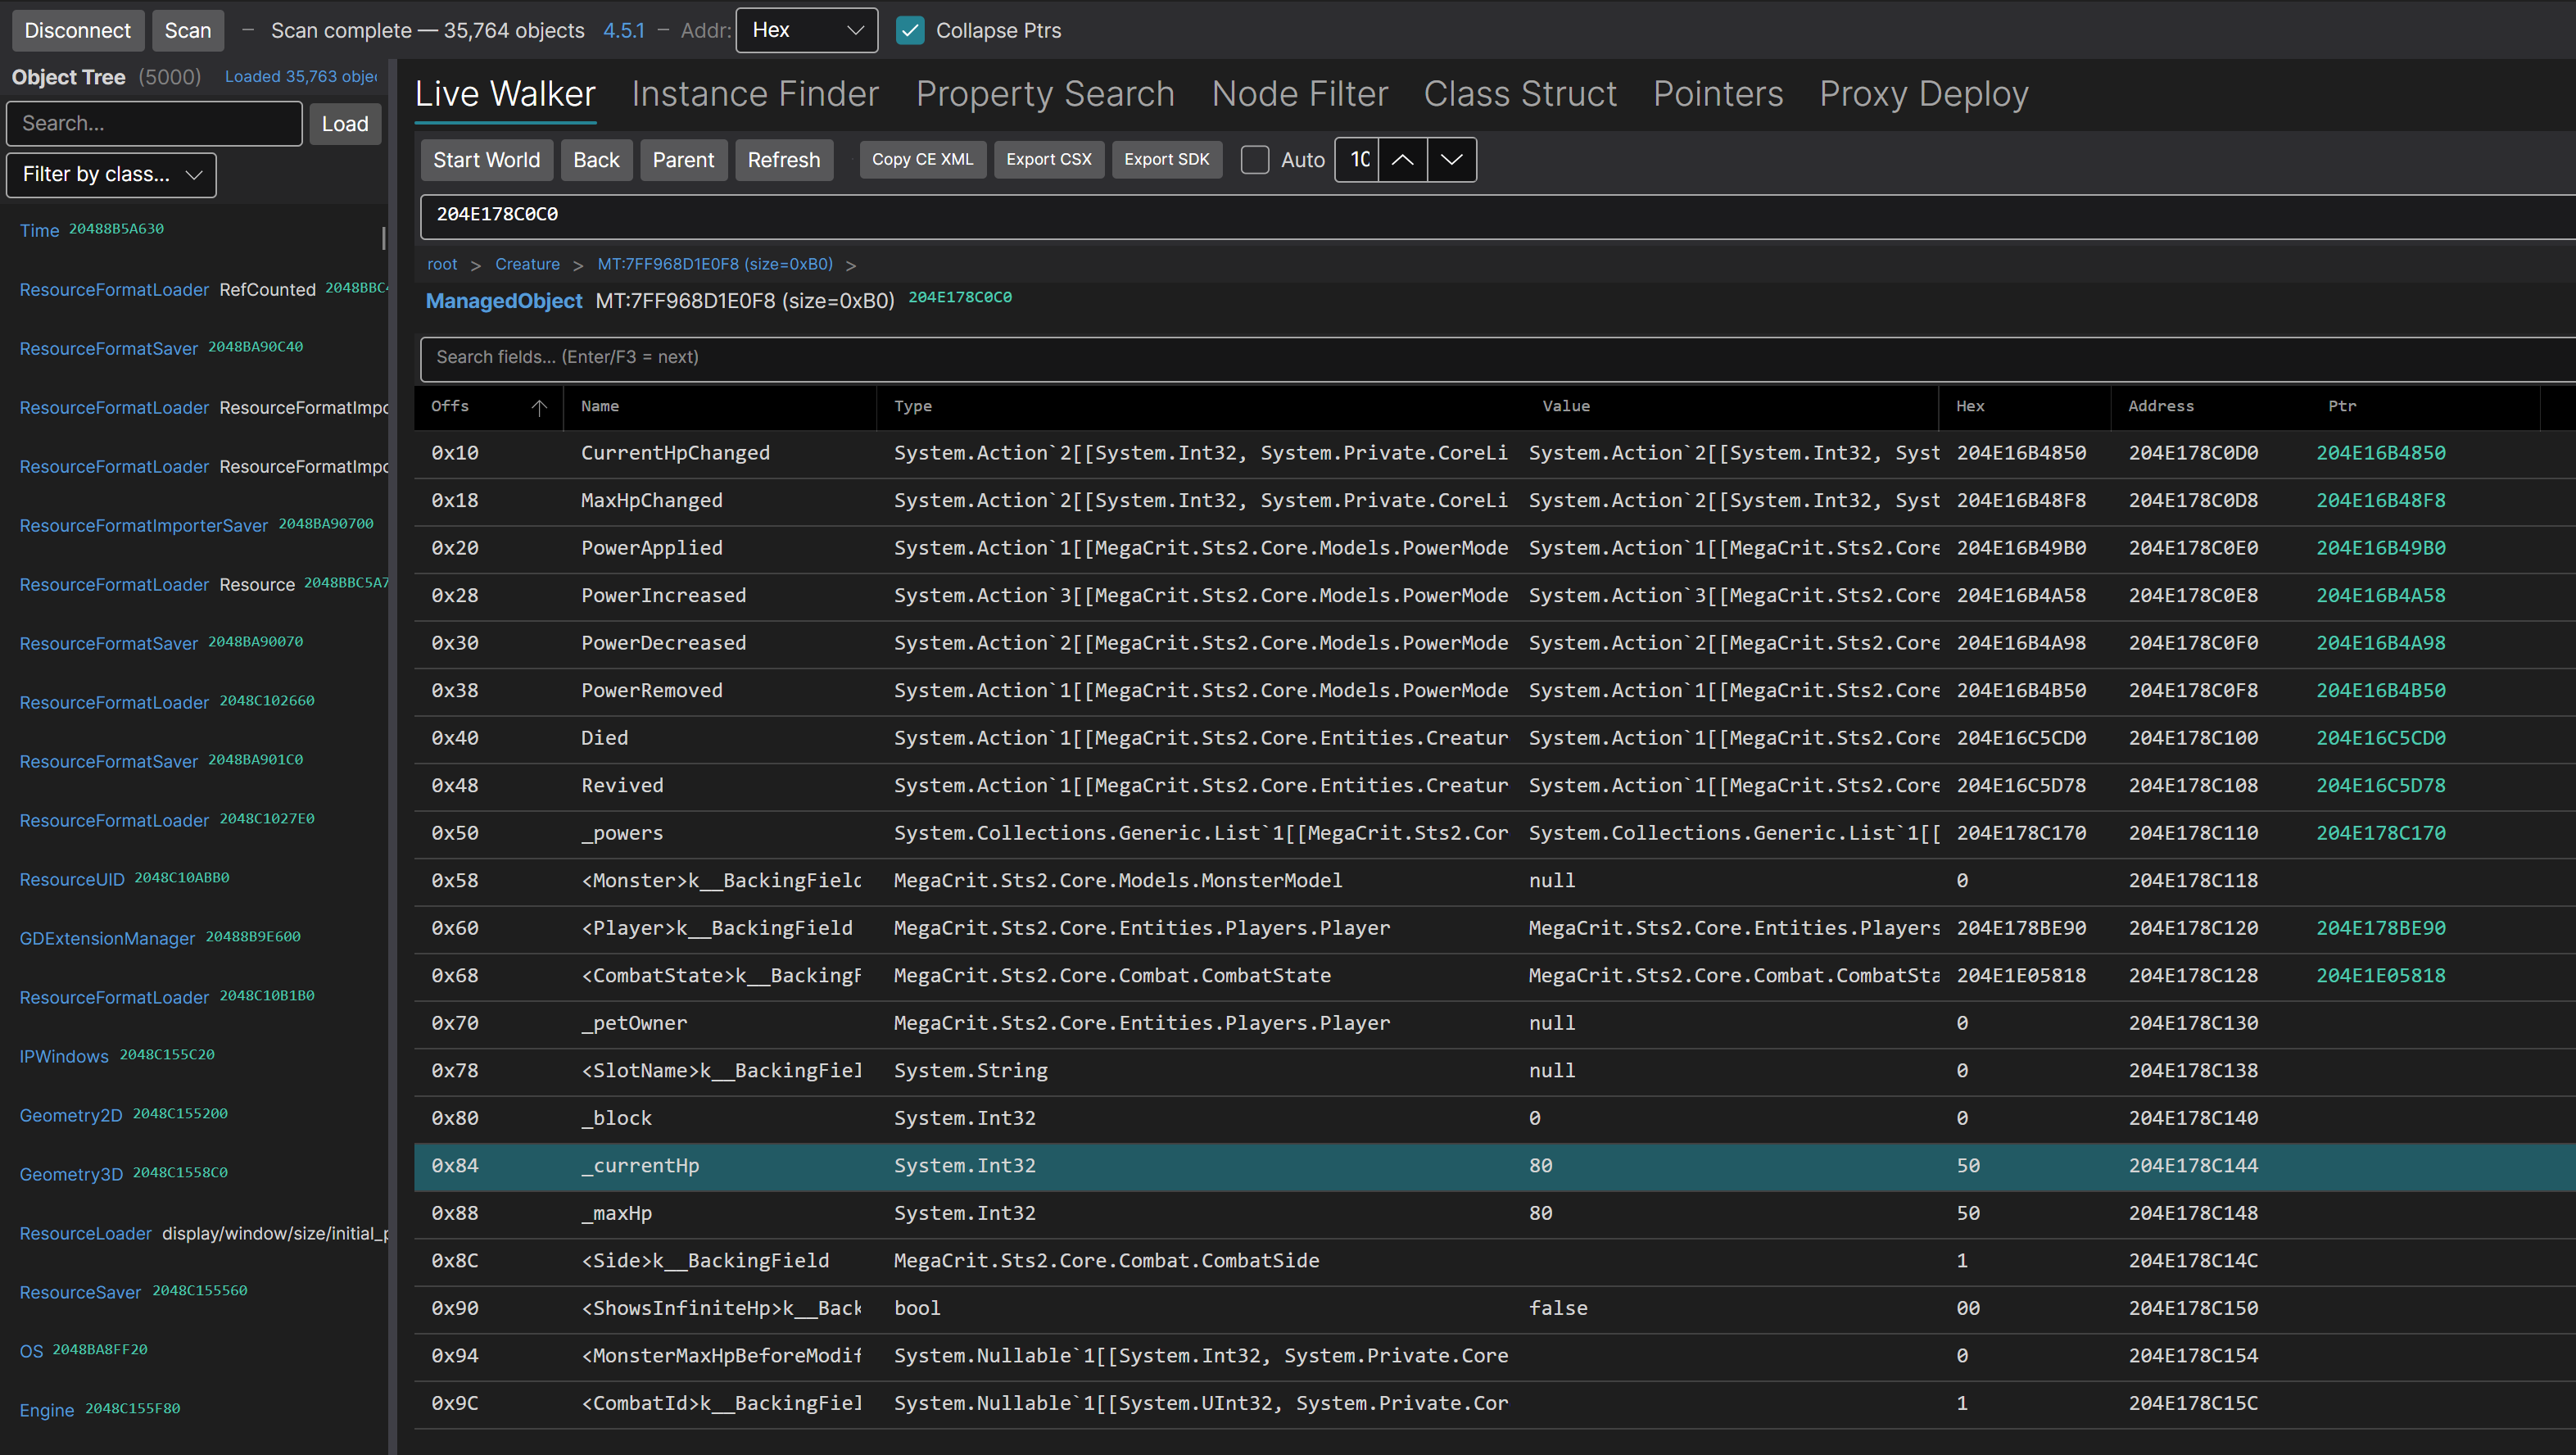Click the _block field name
This screenshot has width=2576, height=1455.
coord(616,1118)
